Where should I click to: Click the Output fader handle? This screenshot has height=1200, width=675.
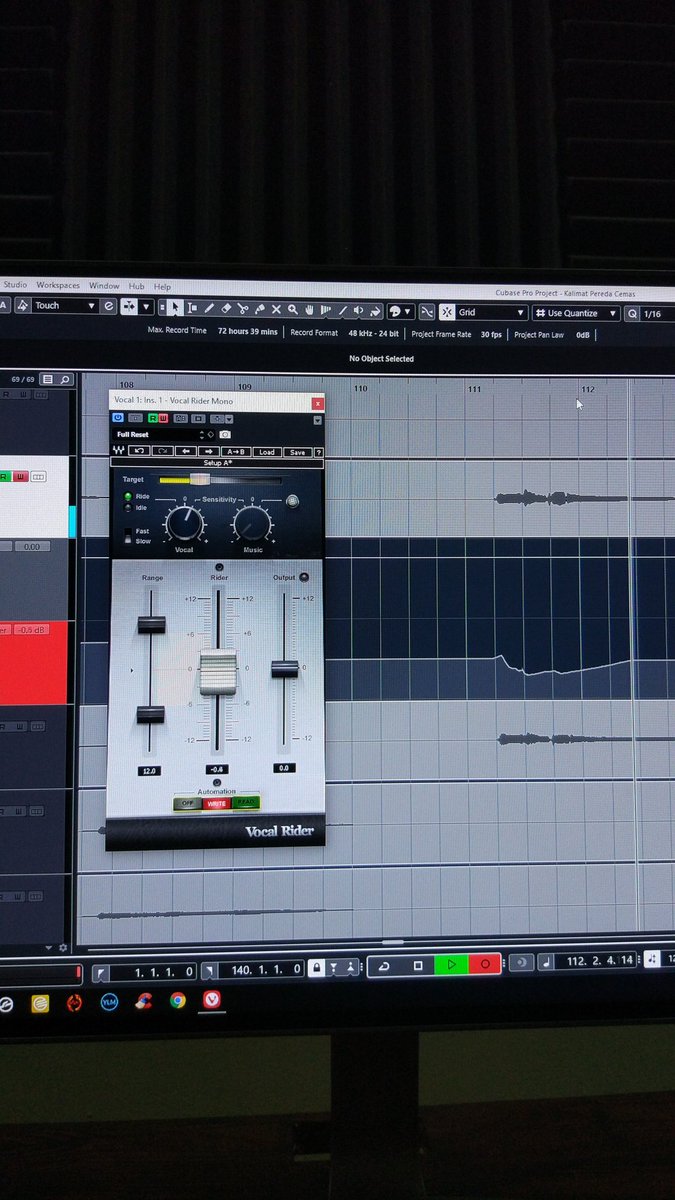(x=284, y=668)
